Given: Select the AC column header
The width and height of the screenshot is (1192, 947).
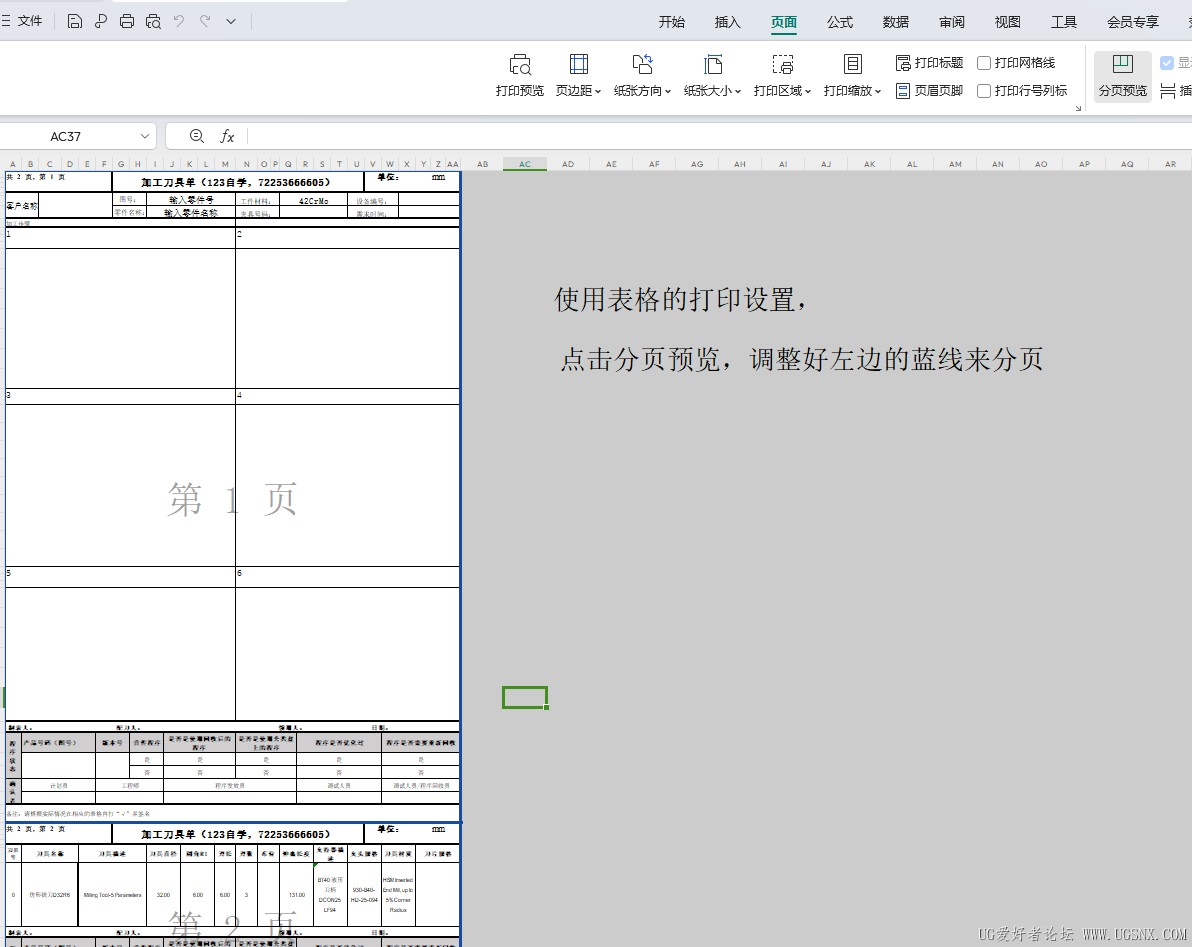Looking at the screenshot, I should coord(524,164).
